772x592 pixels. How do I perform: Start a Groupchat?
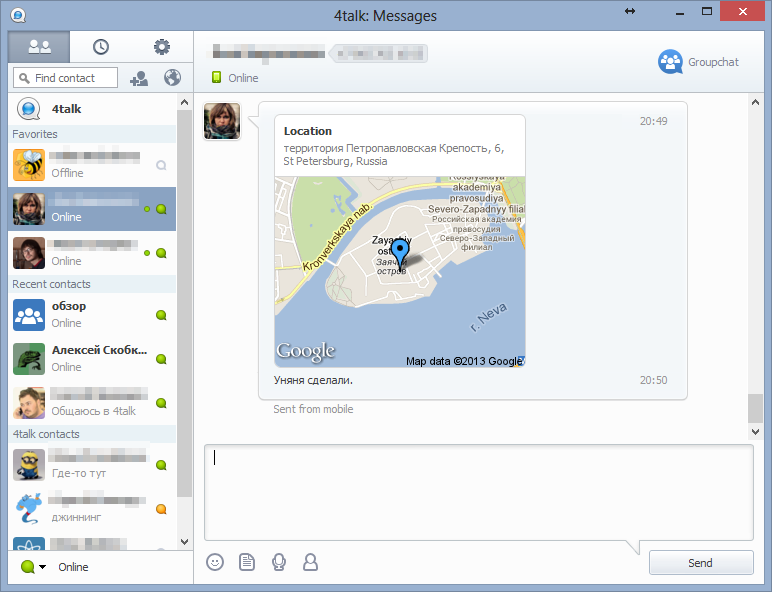pos(699,62)
